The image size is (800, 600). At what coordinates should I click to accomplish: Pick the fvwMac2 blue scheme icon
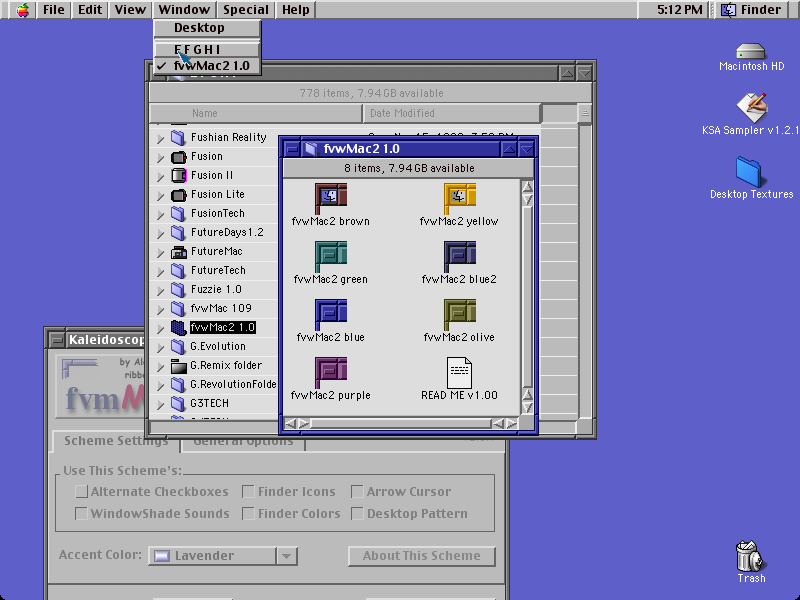click(331, 314)
